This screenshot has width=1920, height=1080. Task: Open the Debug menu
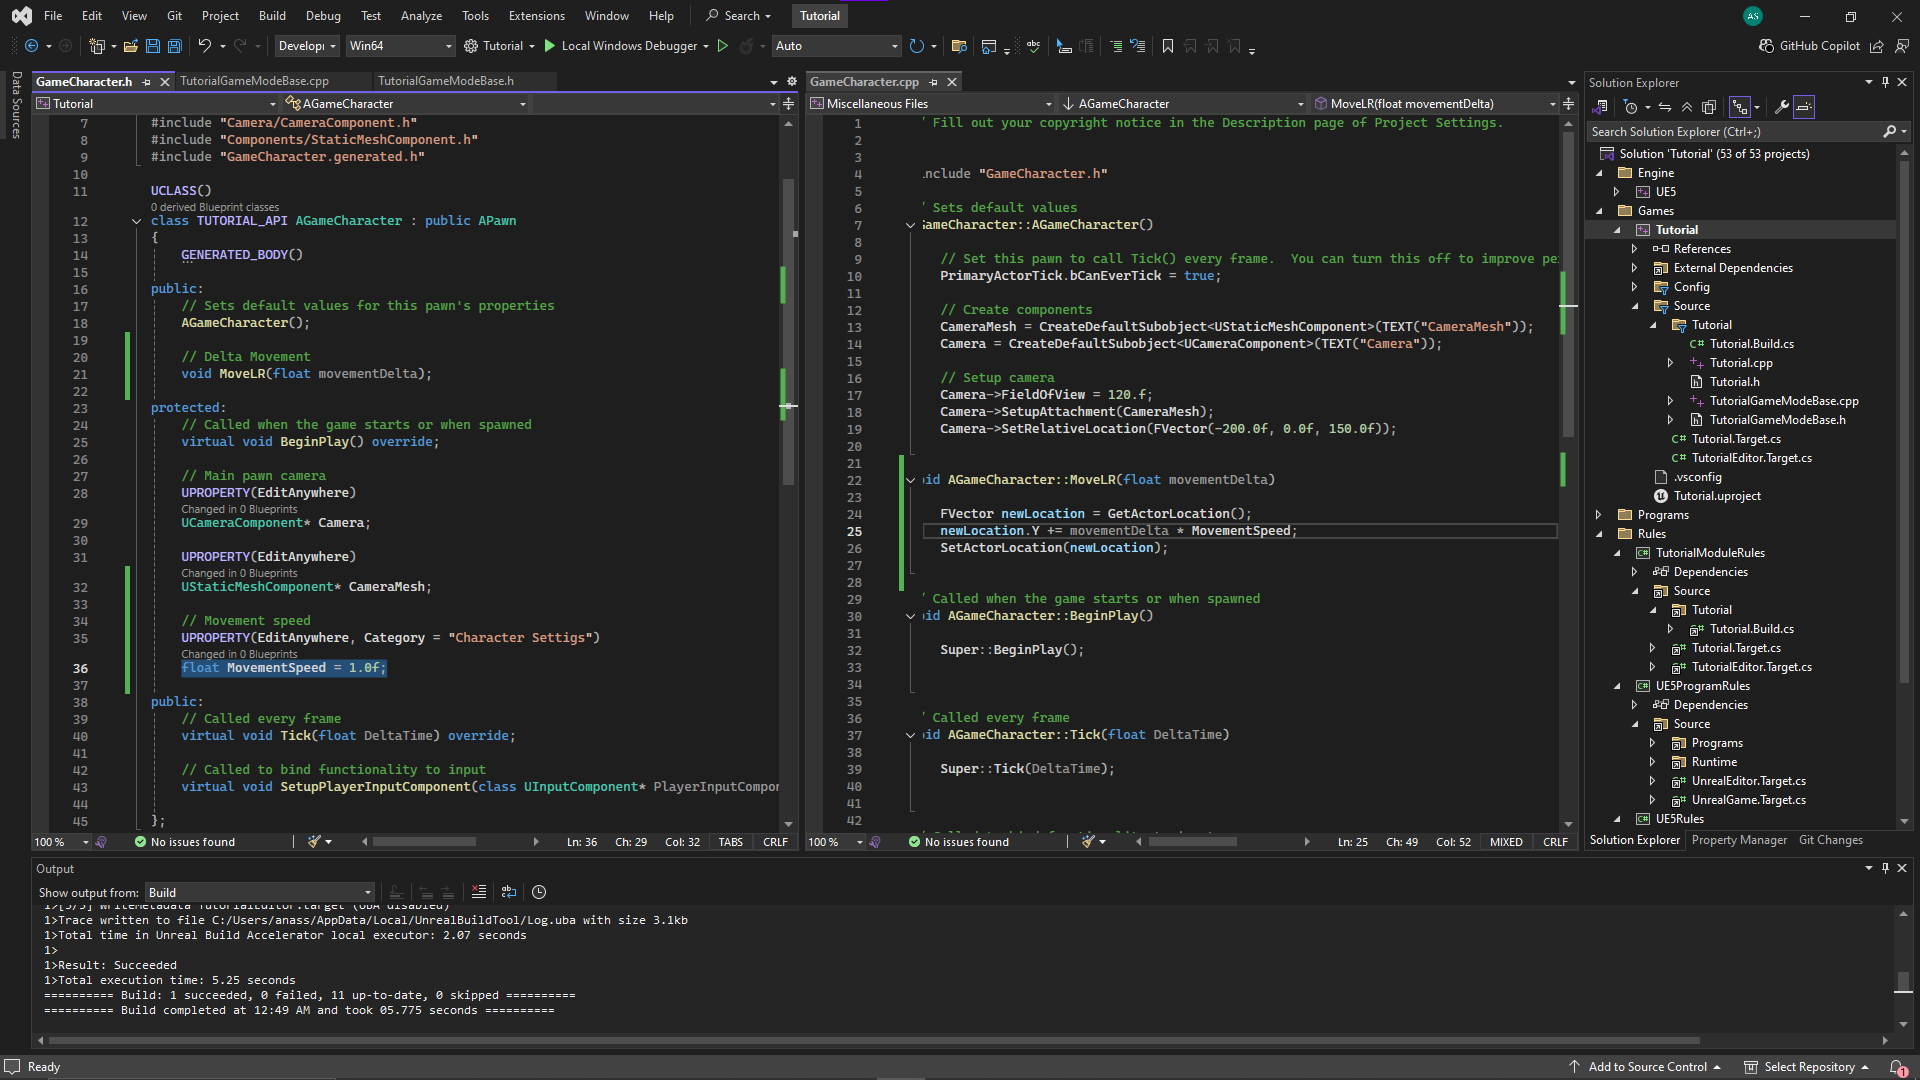coord(323,16)
